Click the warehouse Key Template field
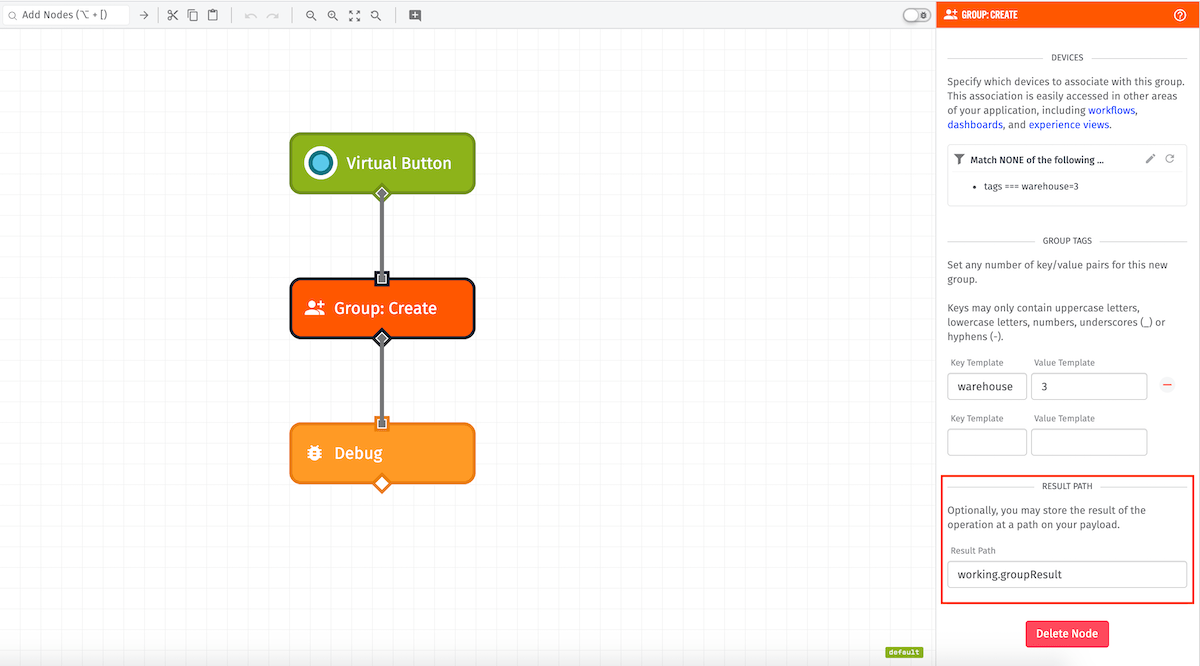 tap(987, 386)
